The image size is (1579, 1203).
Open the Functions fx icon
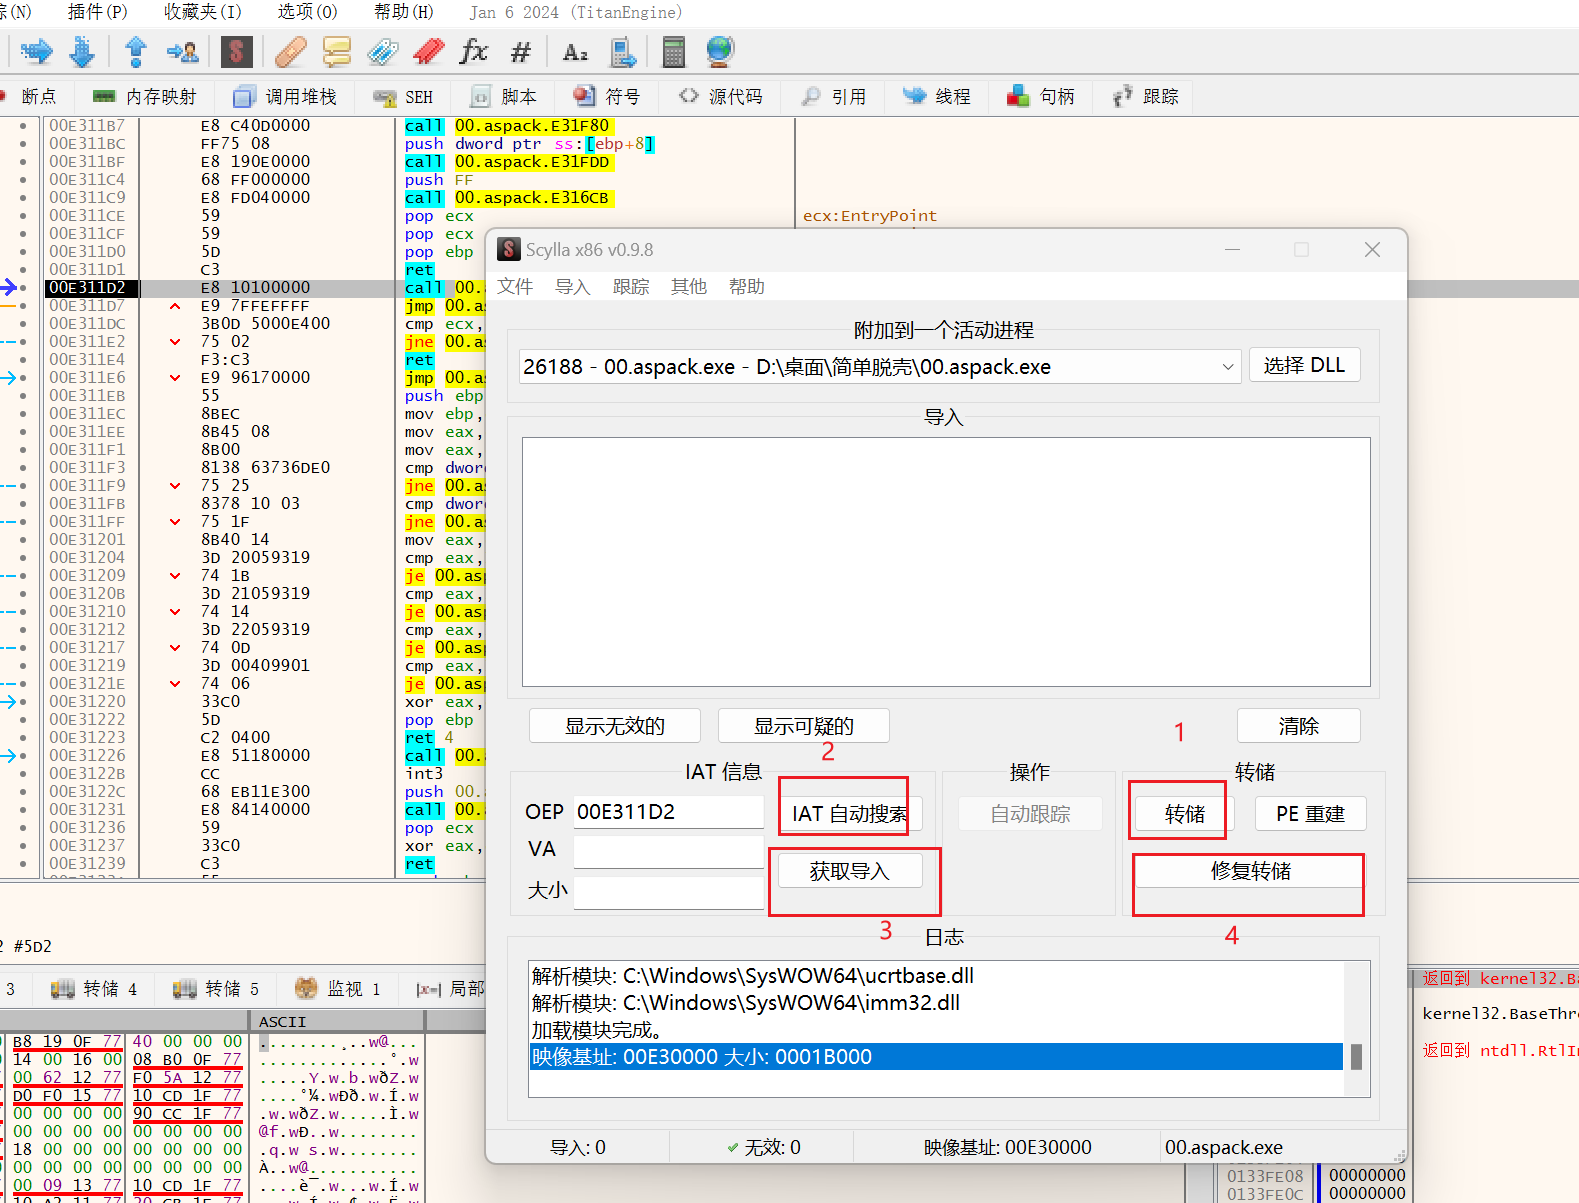473,52
